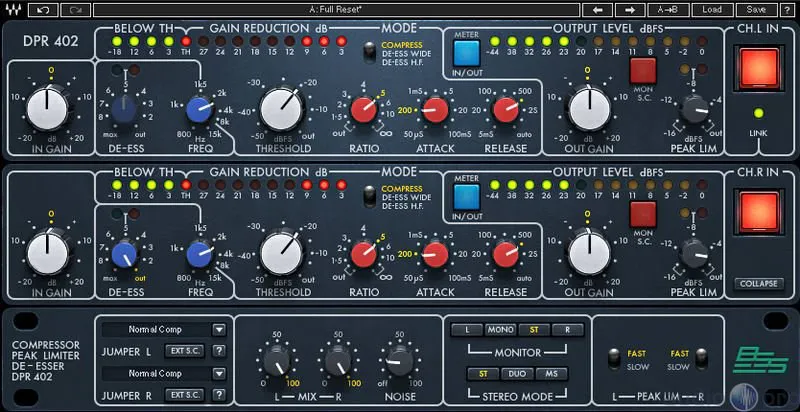Viewport: 800px width, 412px height.
Task: Flip the left channel MODE switch
Action: point(368,54)
